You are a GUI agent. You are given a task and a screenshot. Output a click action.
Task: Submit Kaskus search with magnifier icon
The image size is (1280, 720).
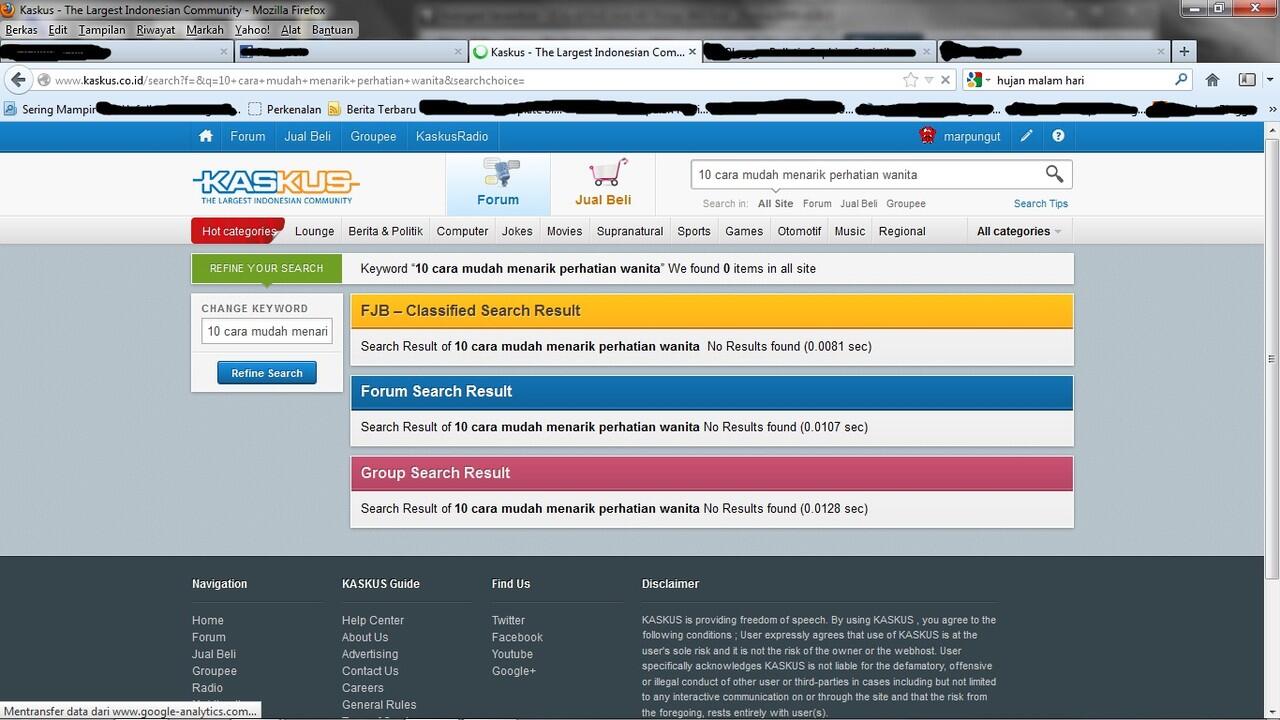(x=1054, y=174)
